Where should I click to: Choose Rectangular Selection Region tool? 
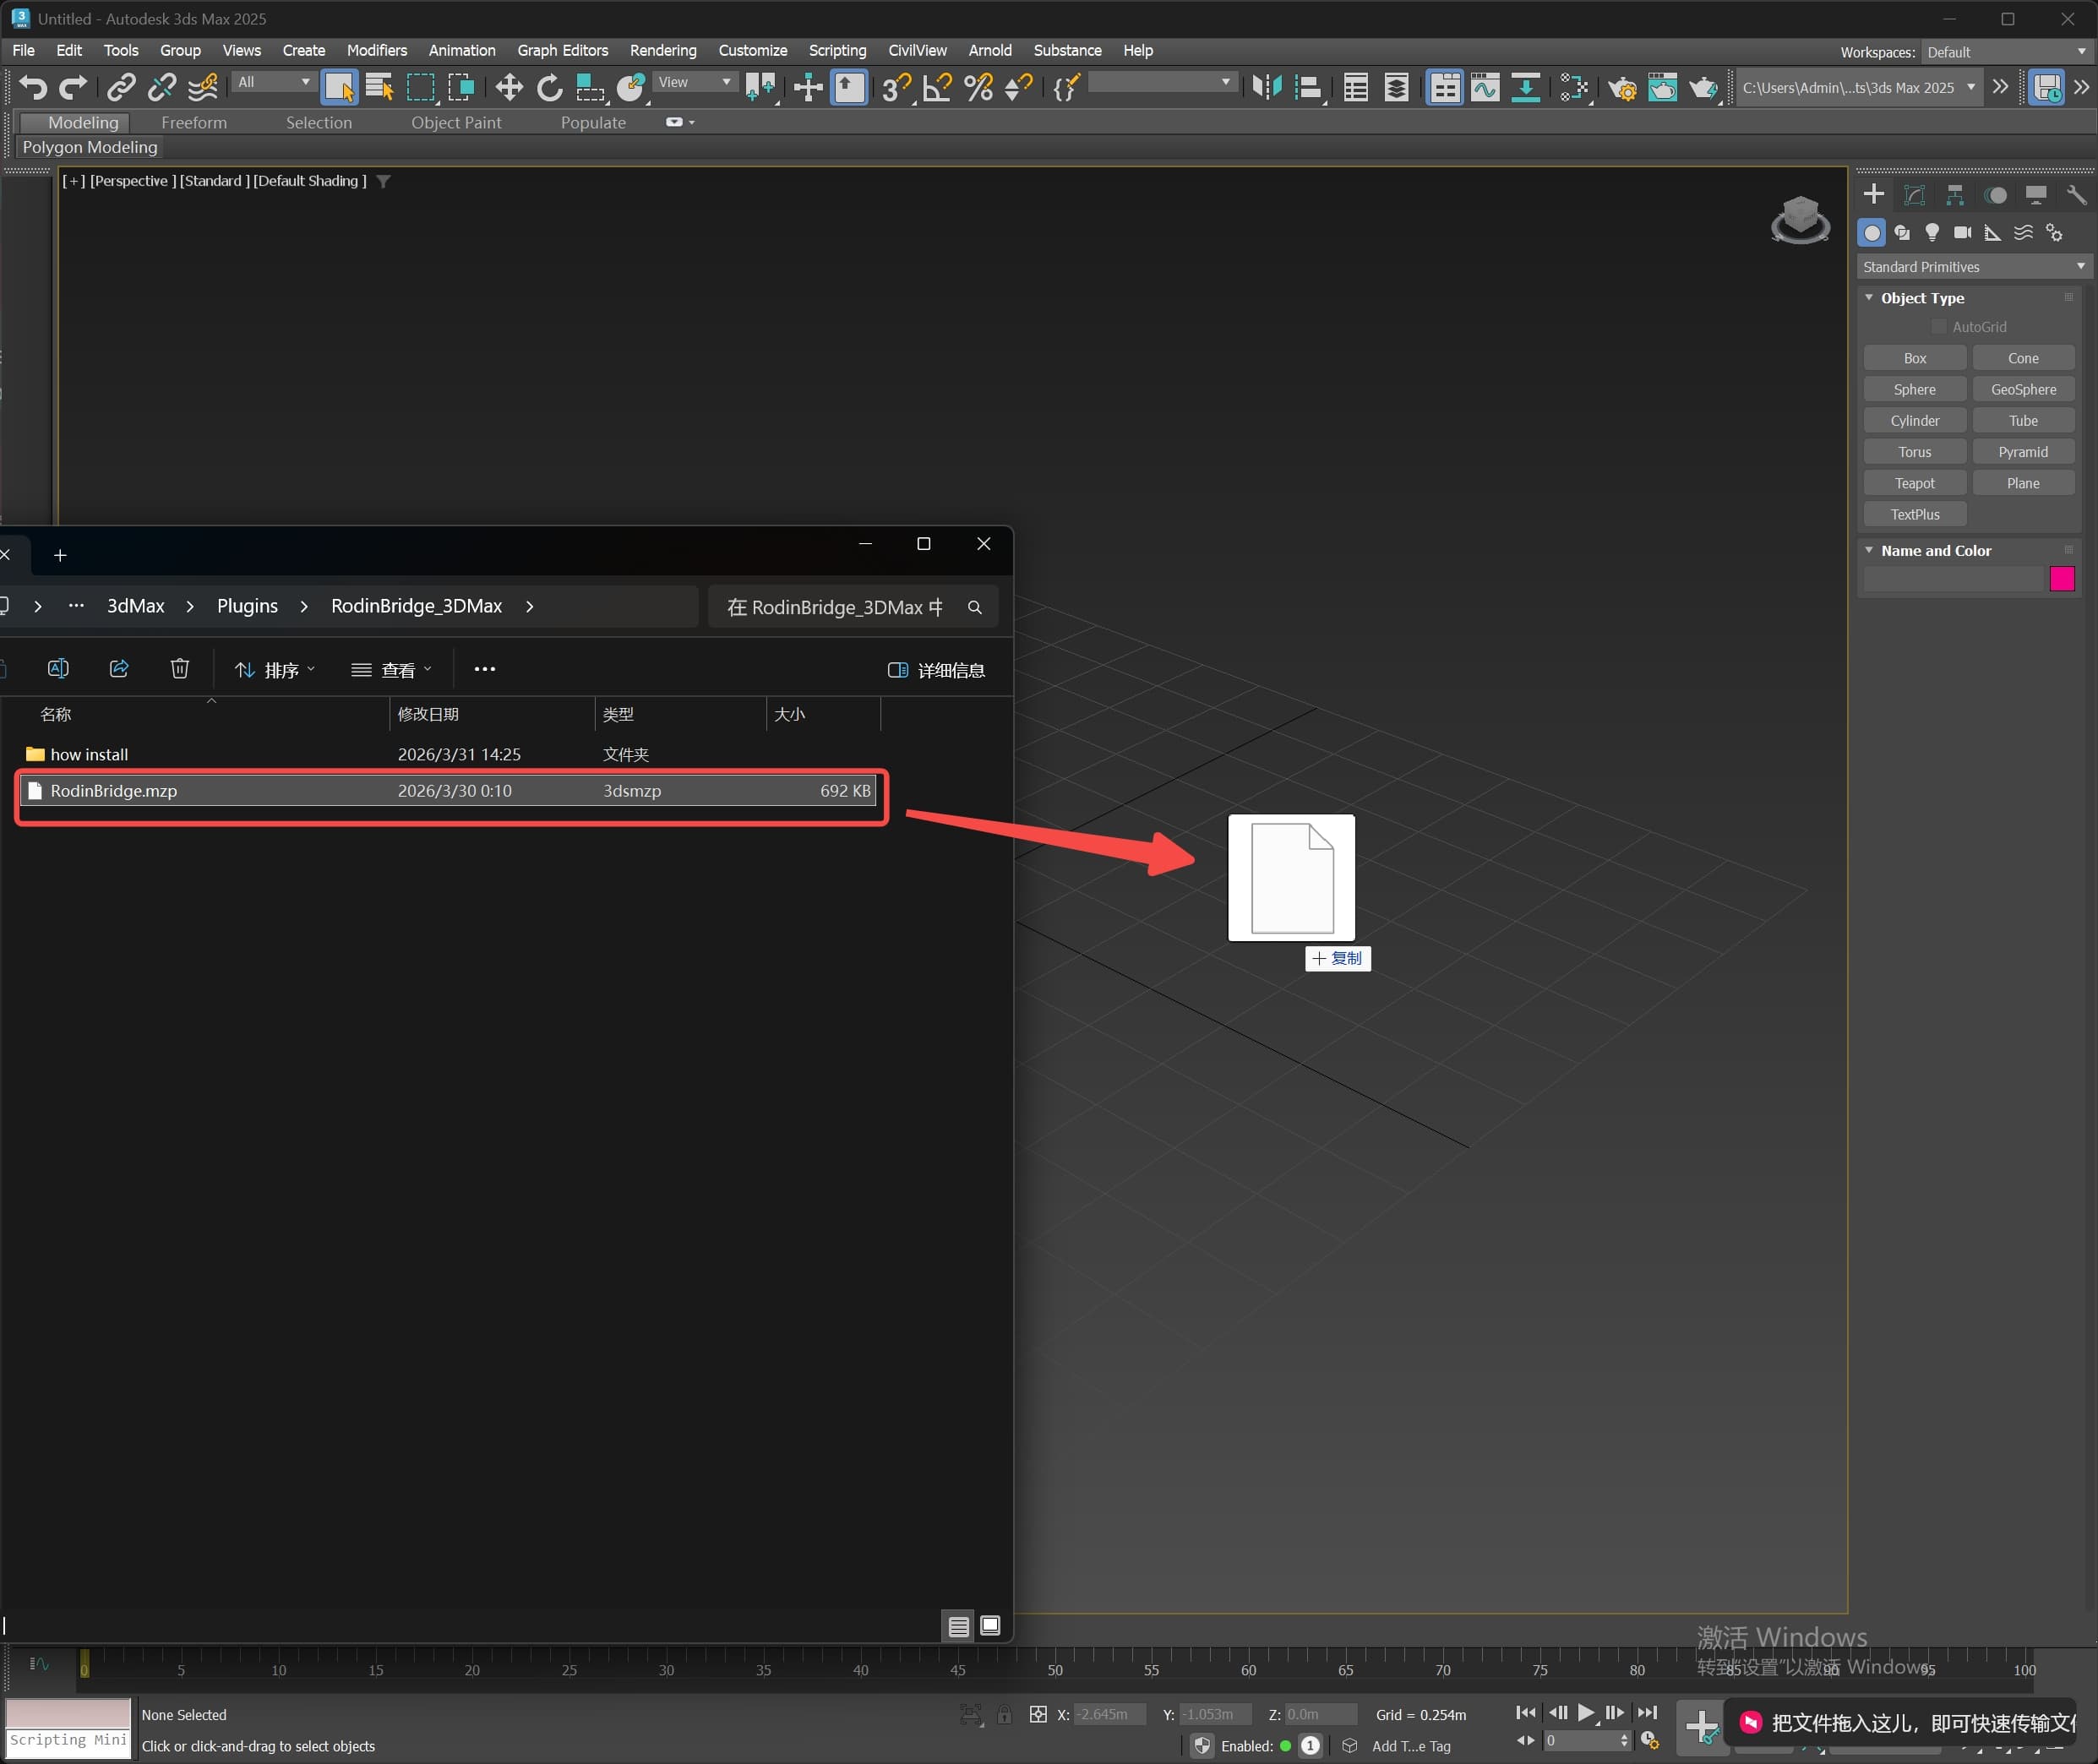pyautogui.click(x=421, y=88)
